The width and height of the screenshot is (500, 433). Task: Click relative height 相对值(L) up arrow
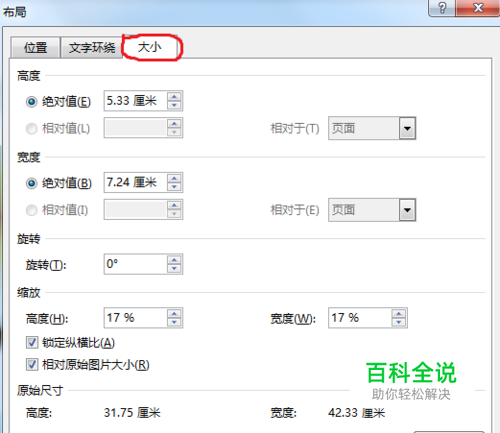(x=174, y=124)
